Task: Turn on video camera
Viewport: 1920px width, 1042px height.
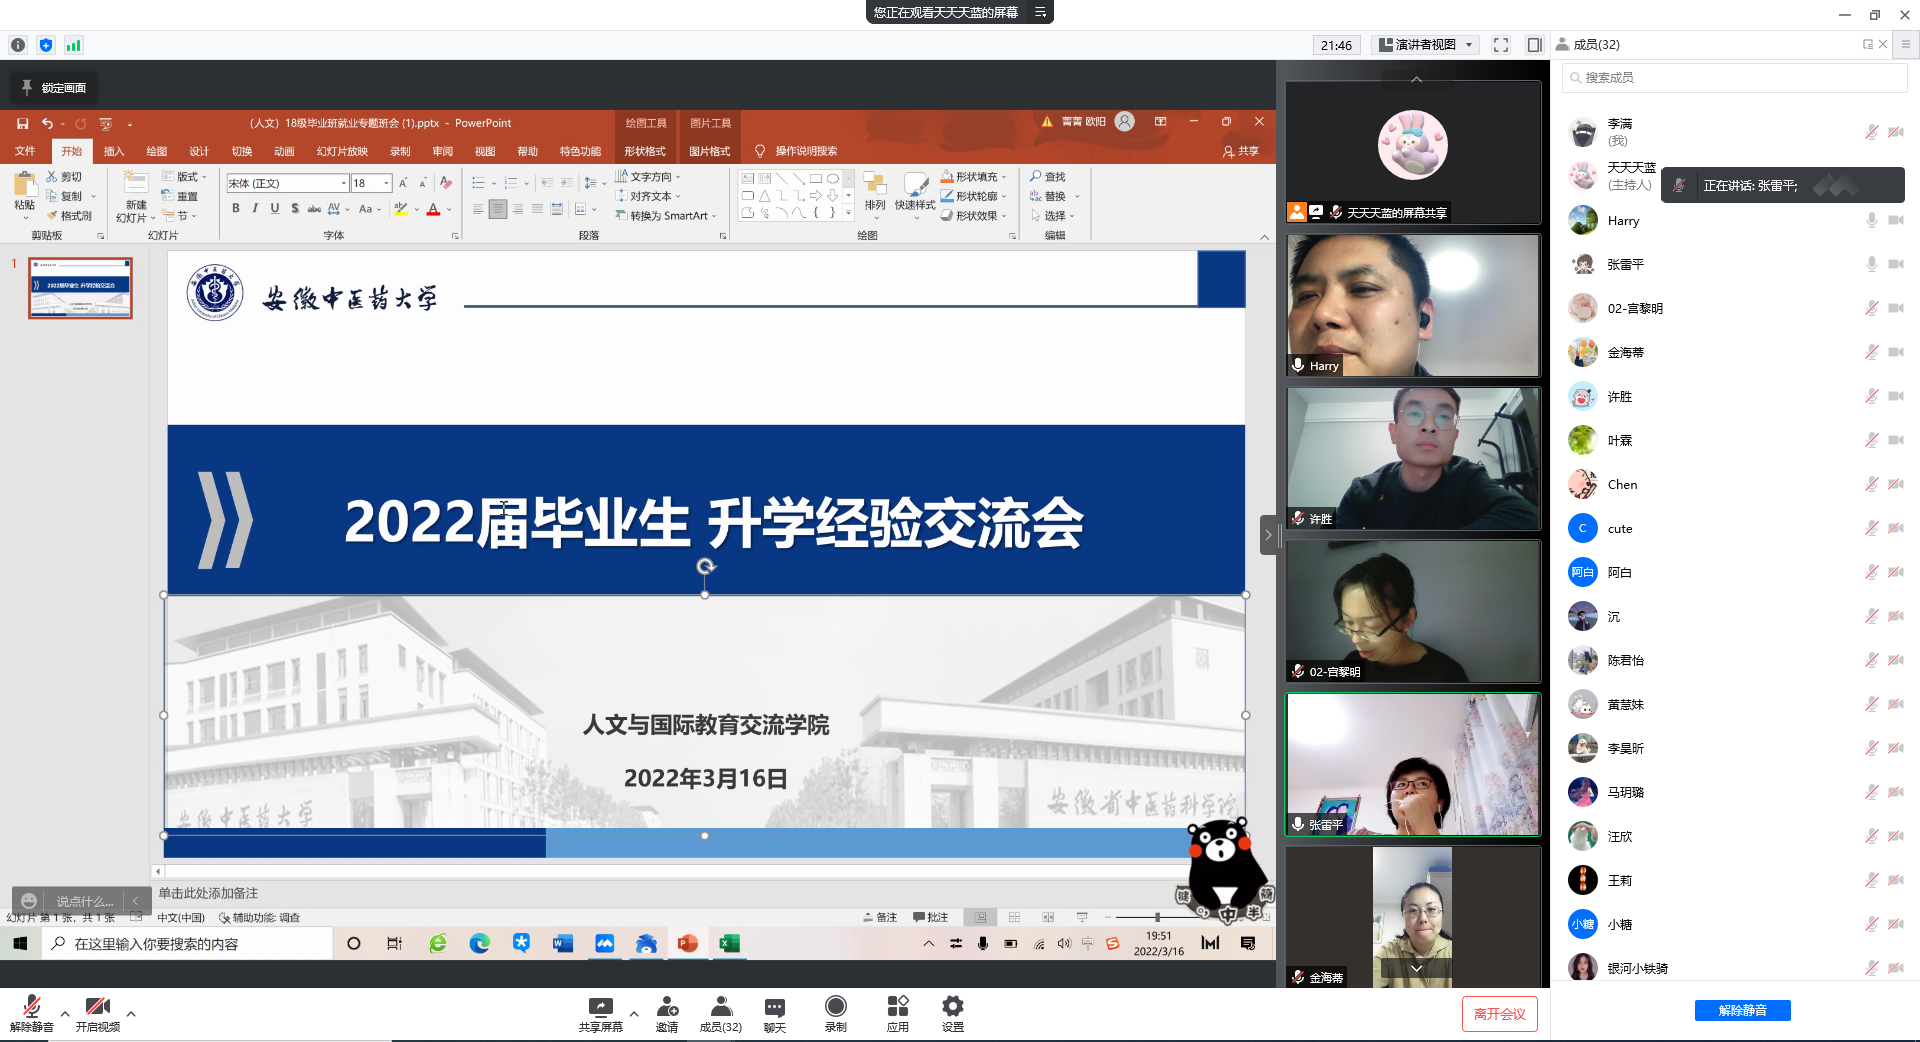Action: pos(97,1008)
